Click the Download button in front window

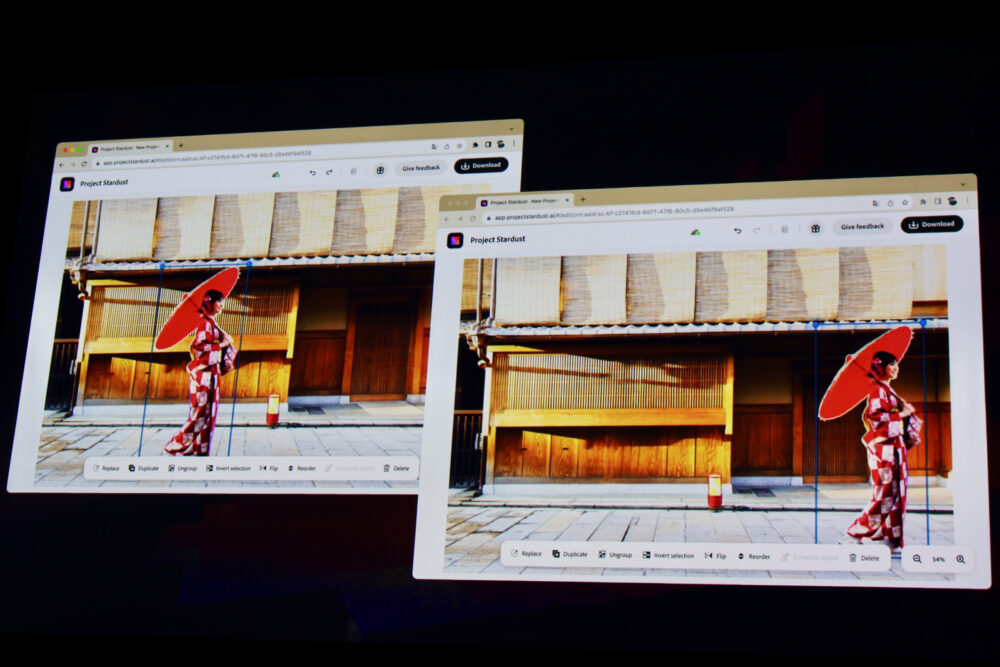click(x=931, y=224)
